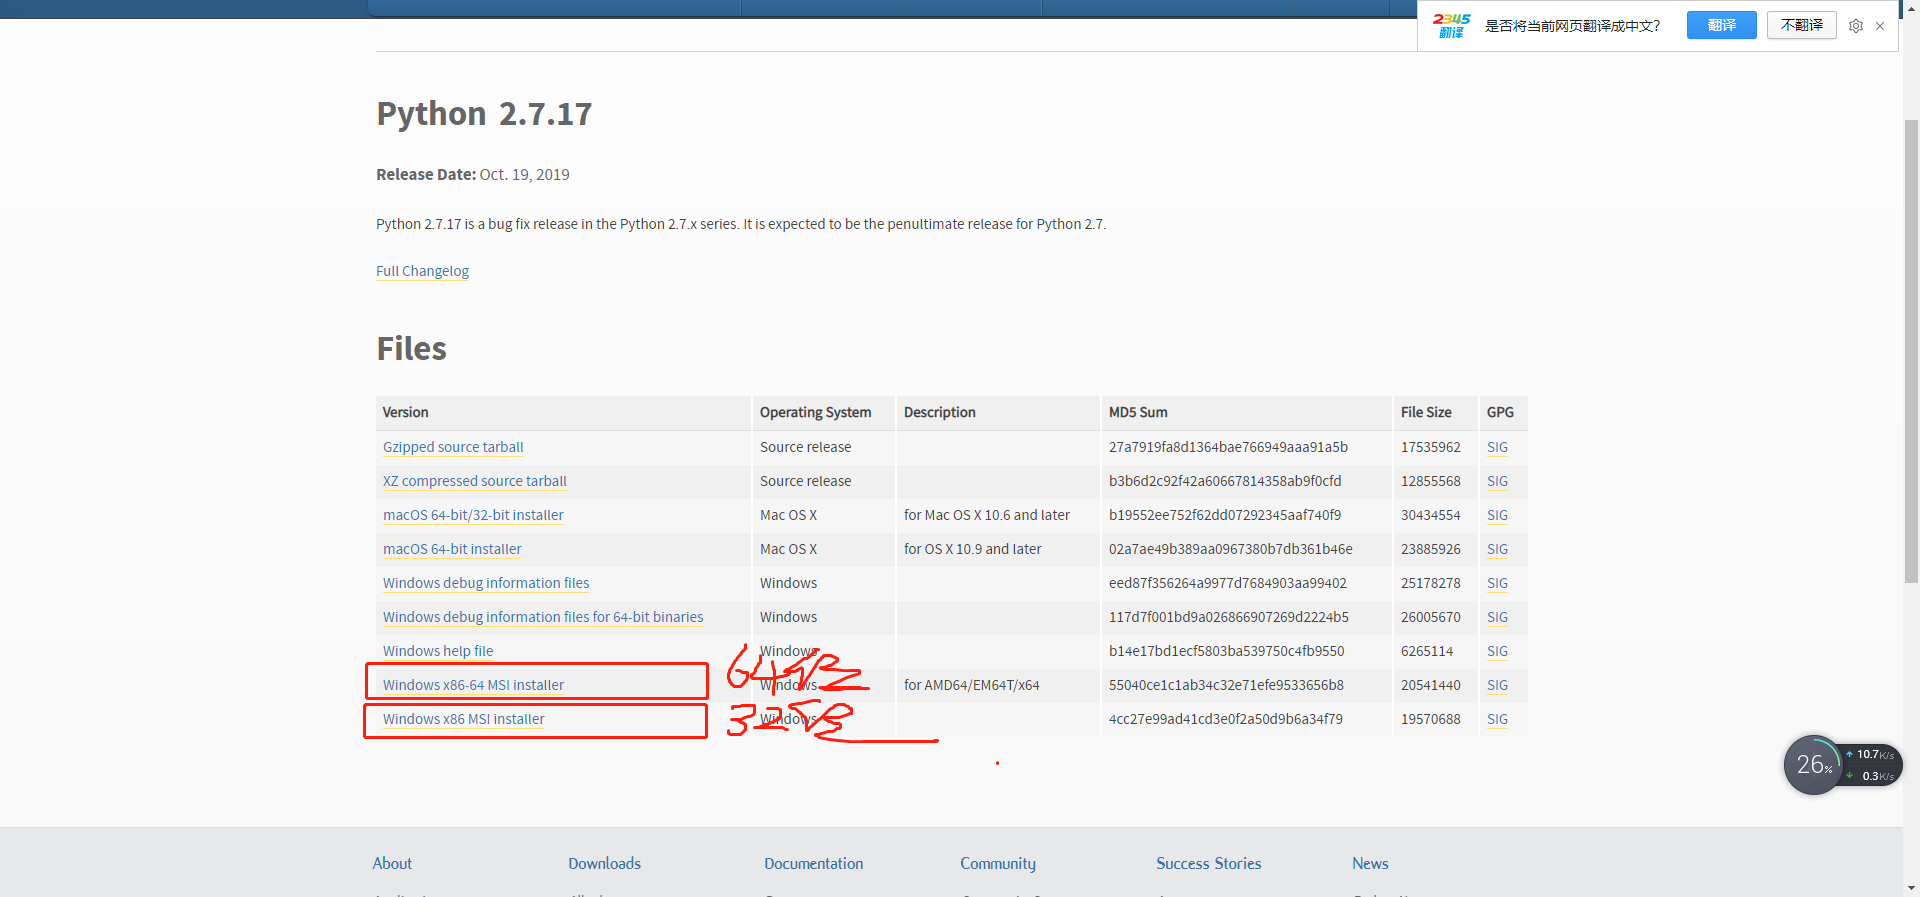Open Windows debug information files link
1920x897 pixels.
[x=486, y=583]
